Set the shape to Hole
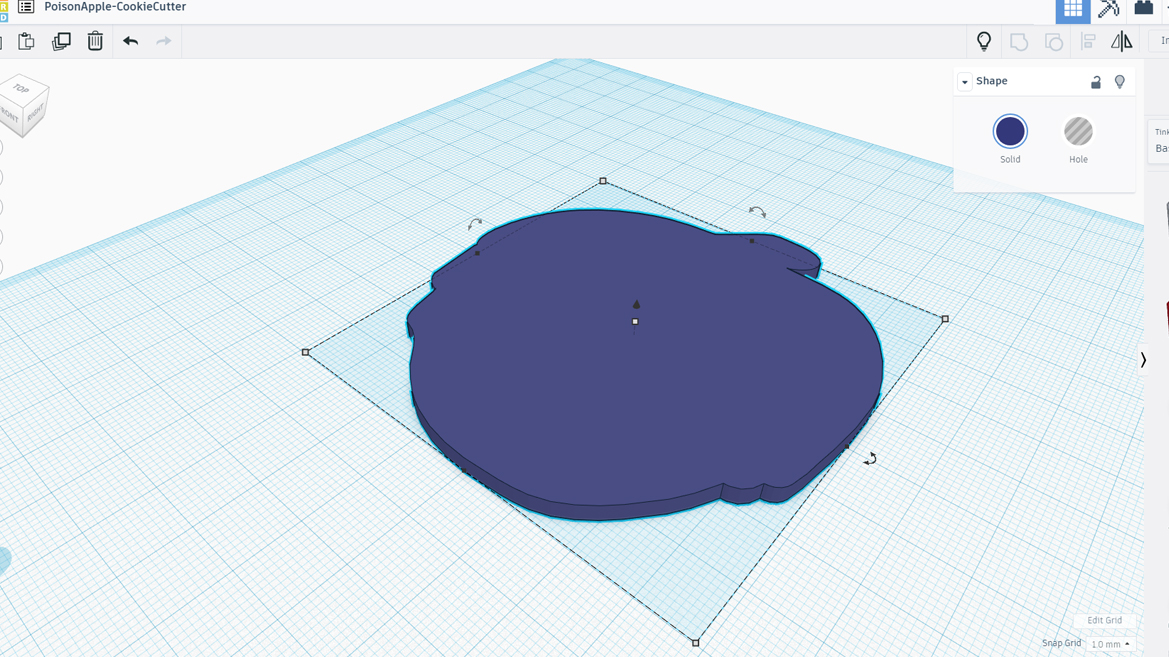The width and height of the screenshot is (1169, 657). click(1078, 131)
